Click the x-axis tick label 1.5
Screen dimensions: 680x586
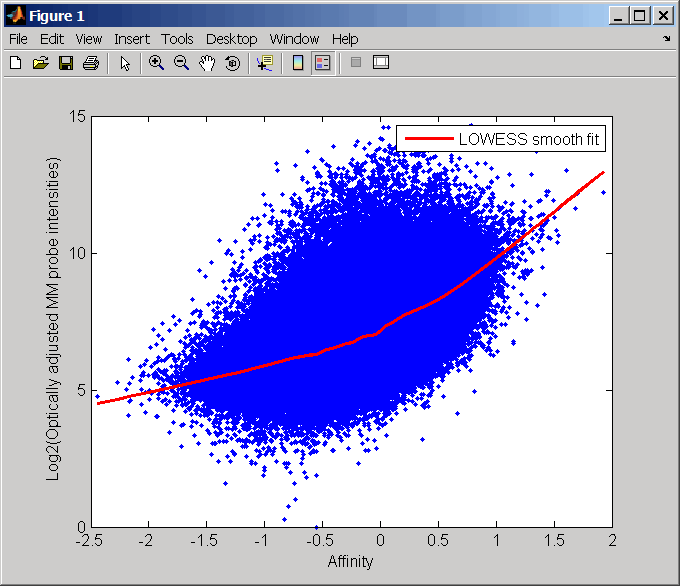click(554, 540)
